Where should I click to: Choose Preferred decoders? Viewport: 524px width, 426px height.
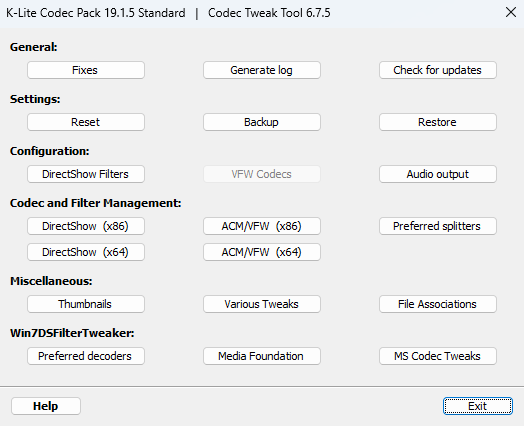pyautogui.click(x=86, y=356)
